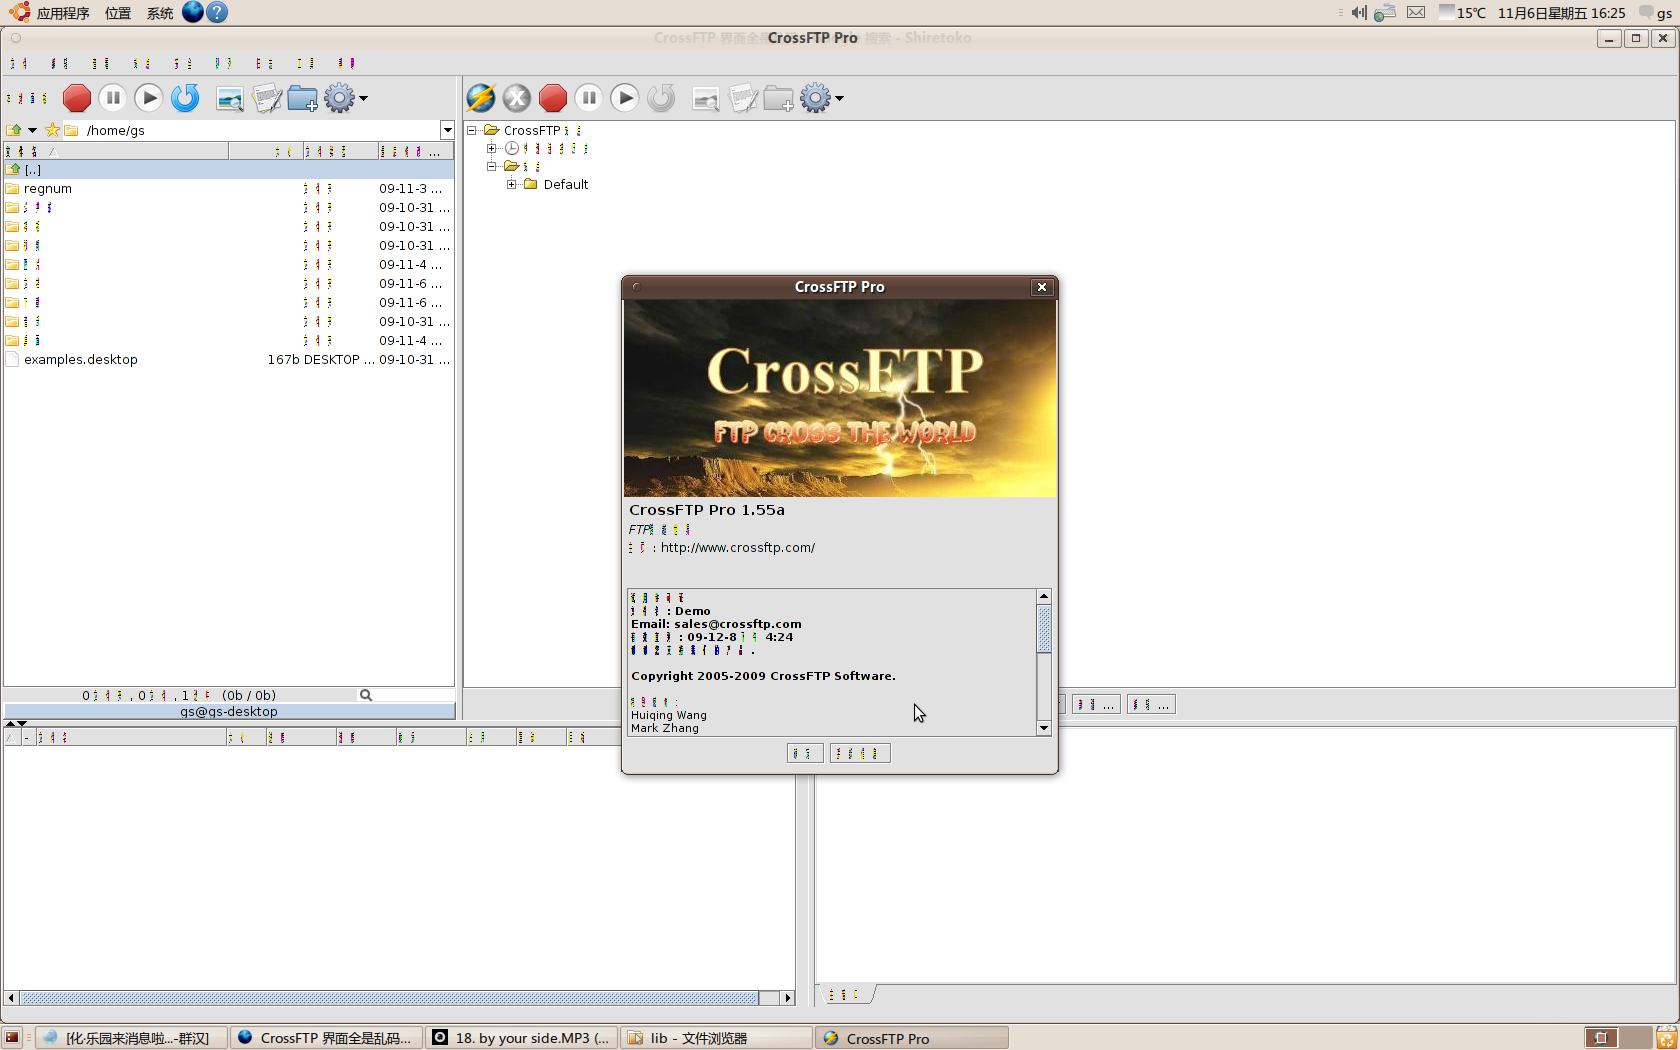Expand dropdown arrow beside remote gear icon
The width and height of the screenshot is (1680, 1050).
[x=839, y=98]
